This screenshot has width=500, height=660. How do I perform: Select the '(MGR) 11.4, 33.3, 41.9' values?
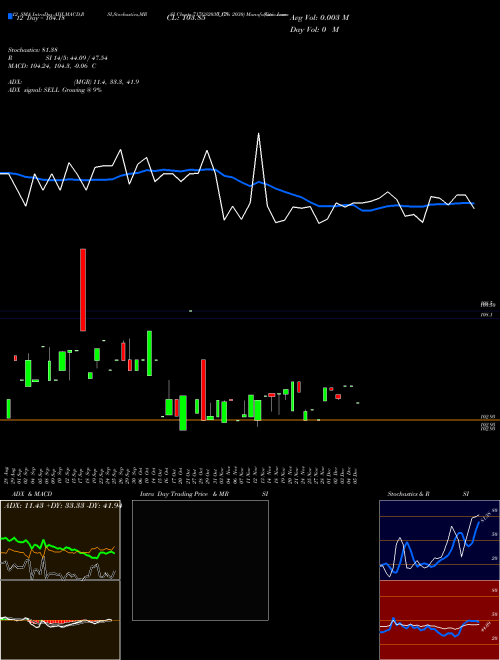(106, 82)
